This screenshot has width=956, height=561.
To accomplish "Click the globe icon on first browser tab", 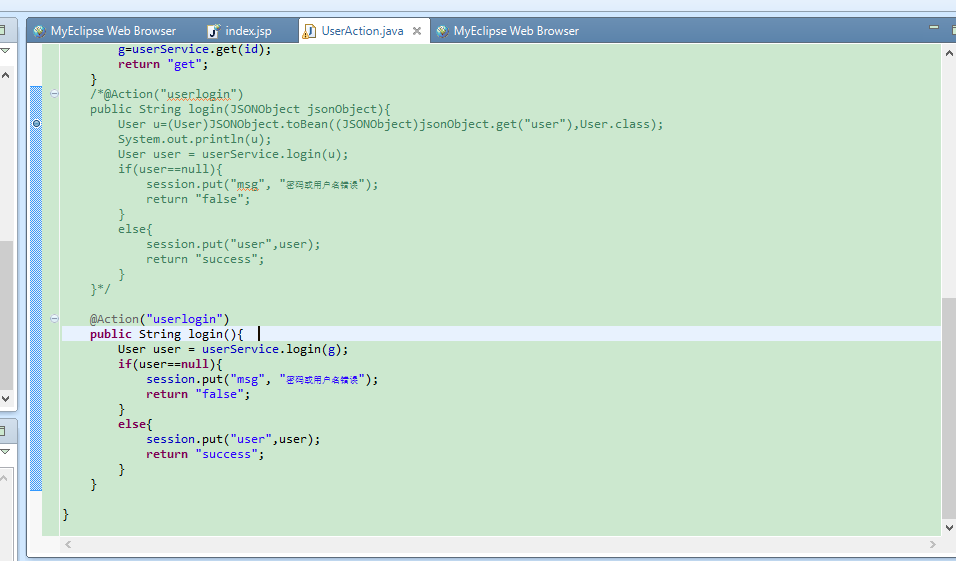I will [39, 31].
